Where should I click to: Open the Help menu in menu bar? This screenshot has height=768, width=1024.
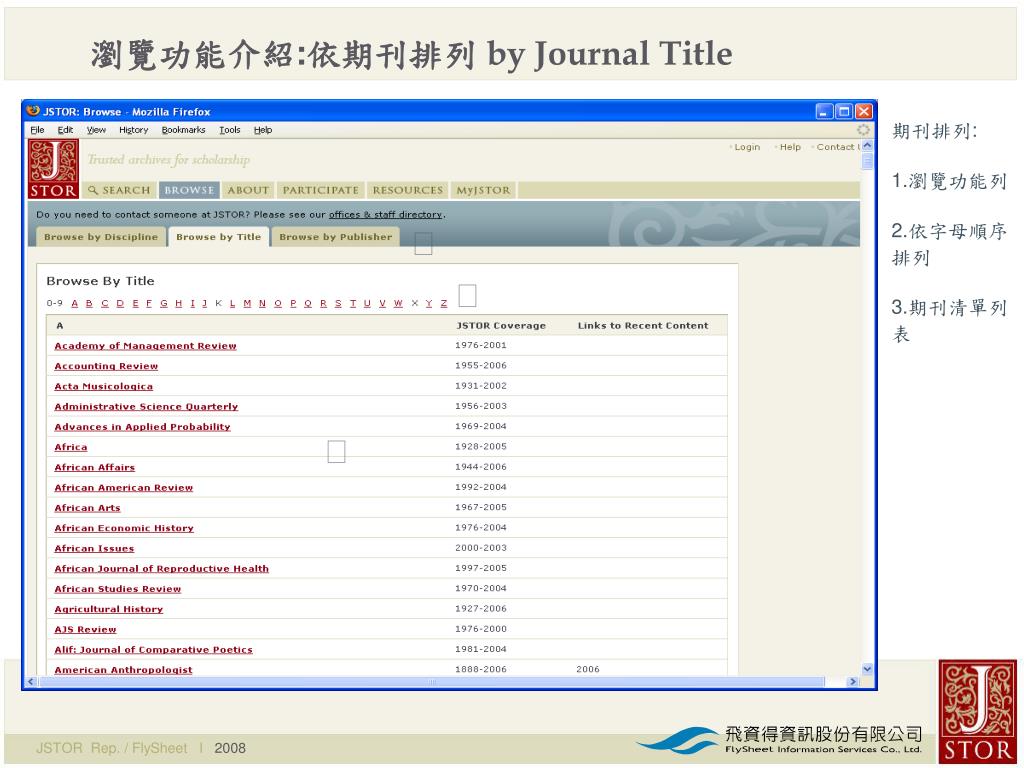(263, 130)
